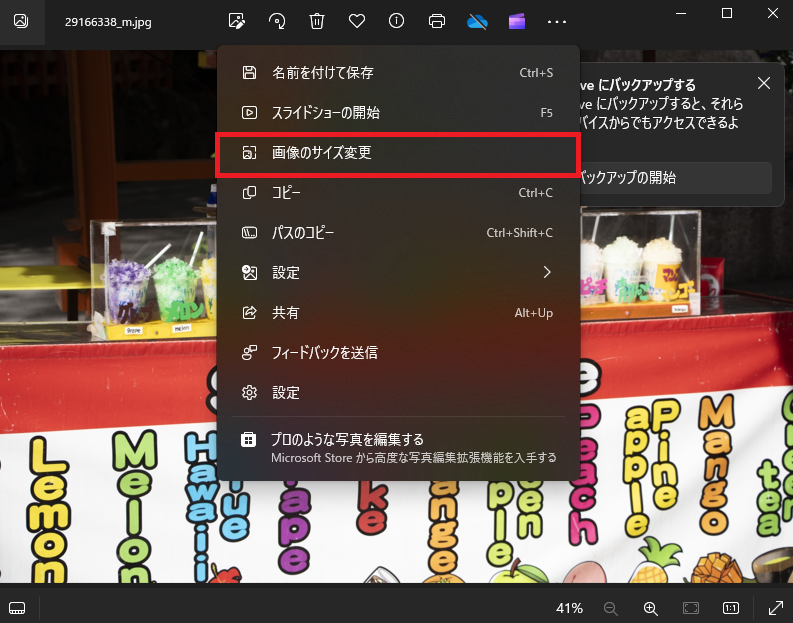Screen dimensions: 793x623
Task: Zoom in using the plus magnifier
Action: click(650, 608)
